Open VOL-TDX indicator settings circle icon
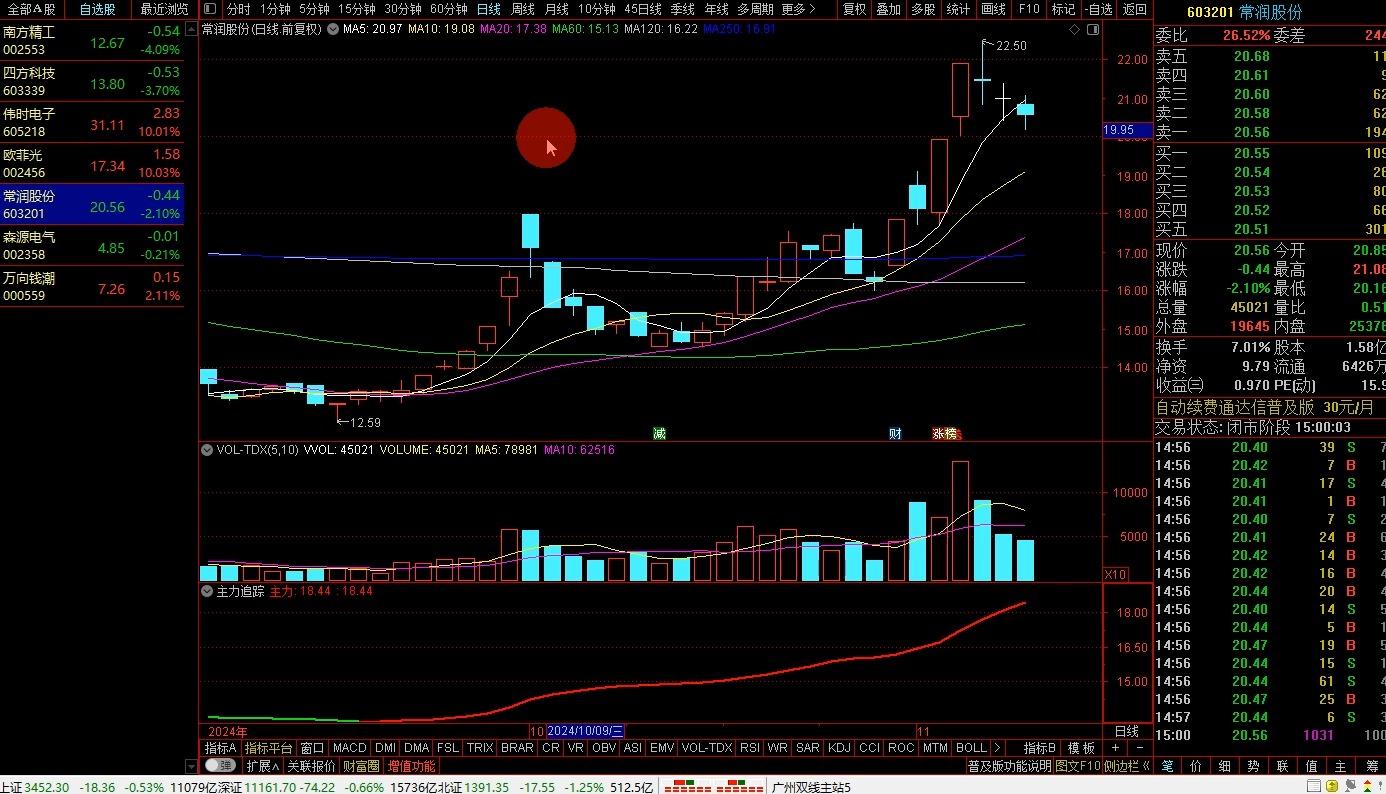 (x=207, y=450)
